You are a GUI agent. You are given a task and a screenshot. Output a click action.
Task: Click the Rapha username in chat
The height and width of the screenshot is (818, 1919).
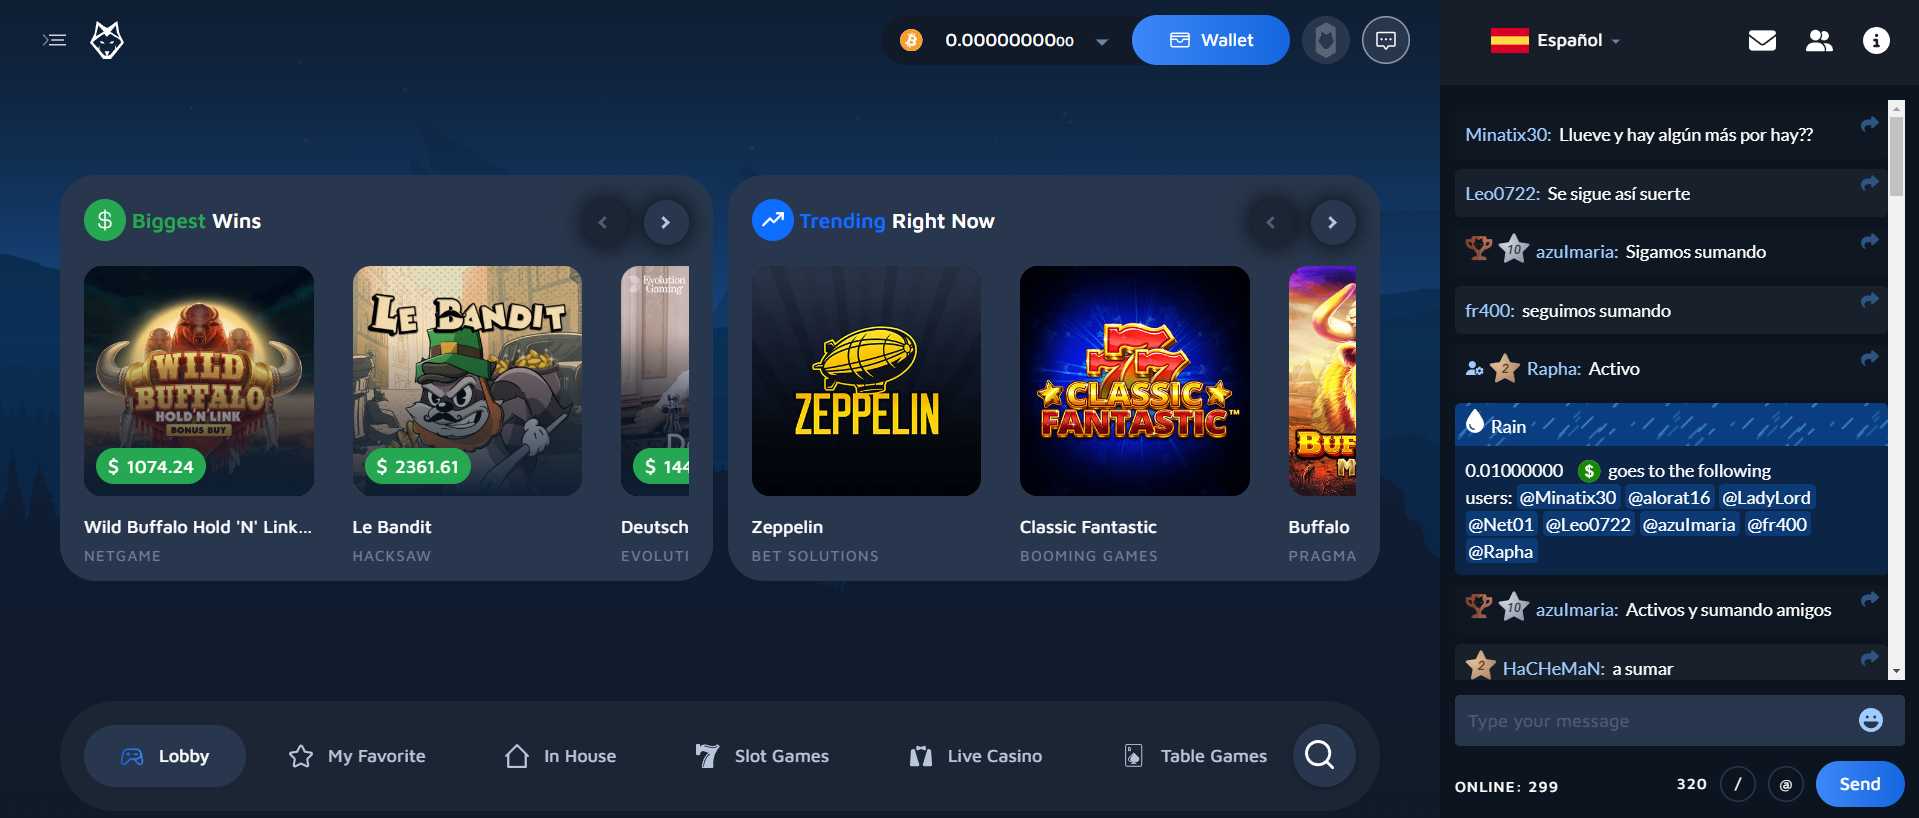pos(1554,369)
